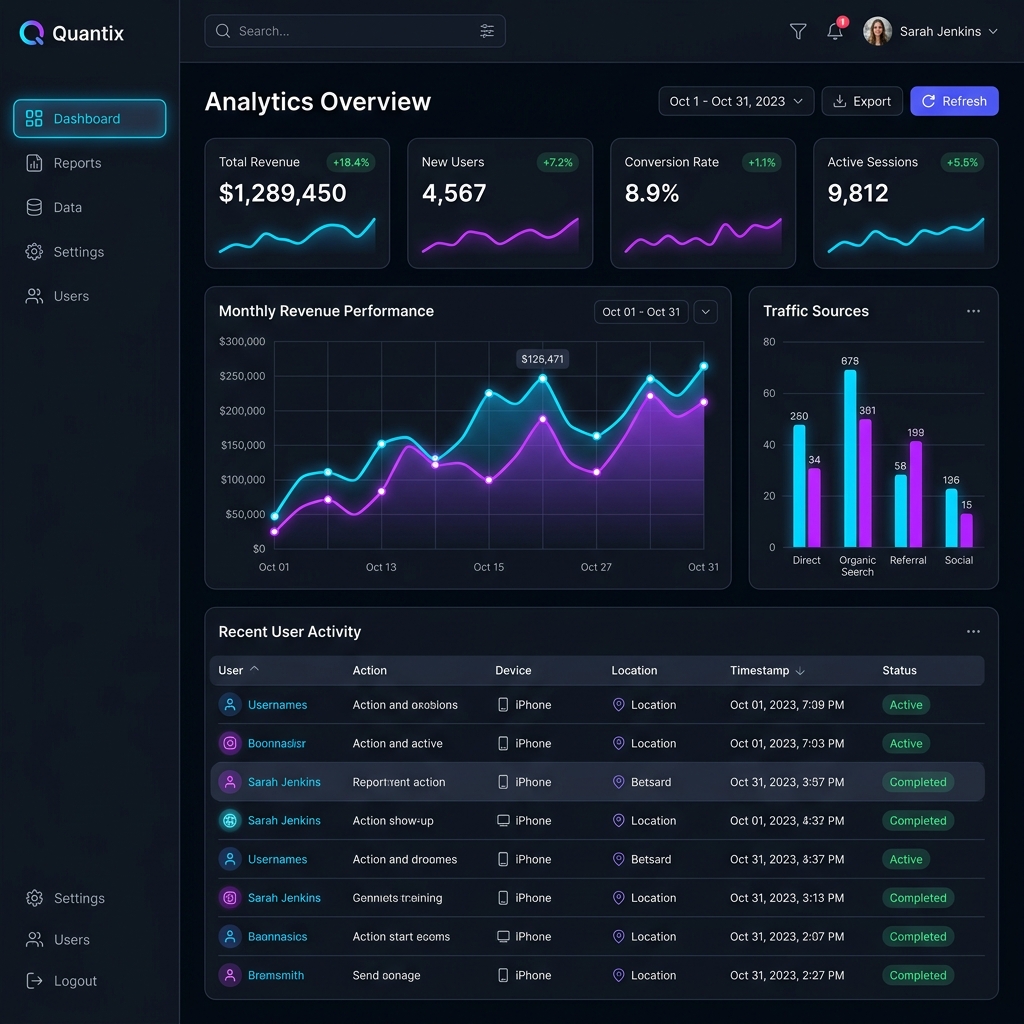This screenshot has height=1024, width=1024.
Task: Open the Total Revenue card
Action: point(297,203)
